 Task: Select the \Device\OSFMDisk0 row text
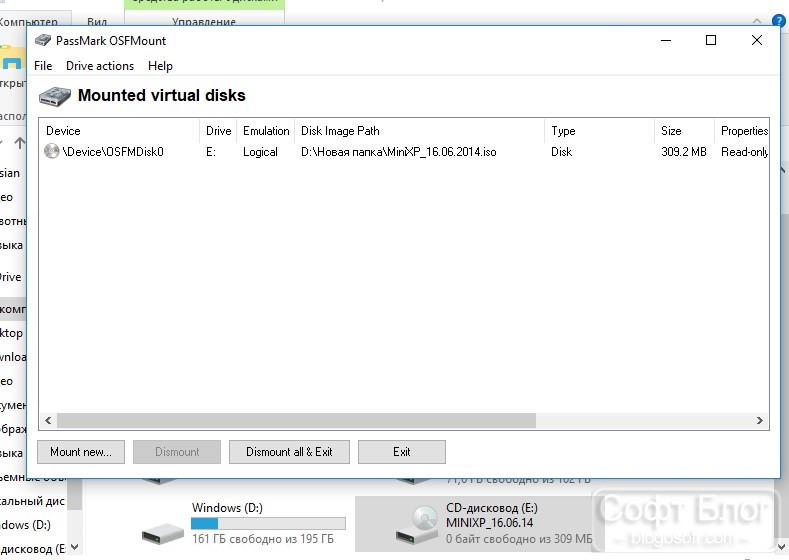pyautogui.click(x=113, y=152)
